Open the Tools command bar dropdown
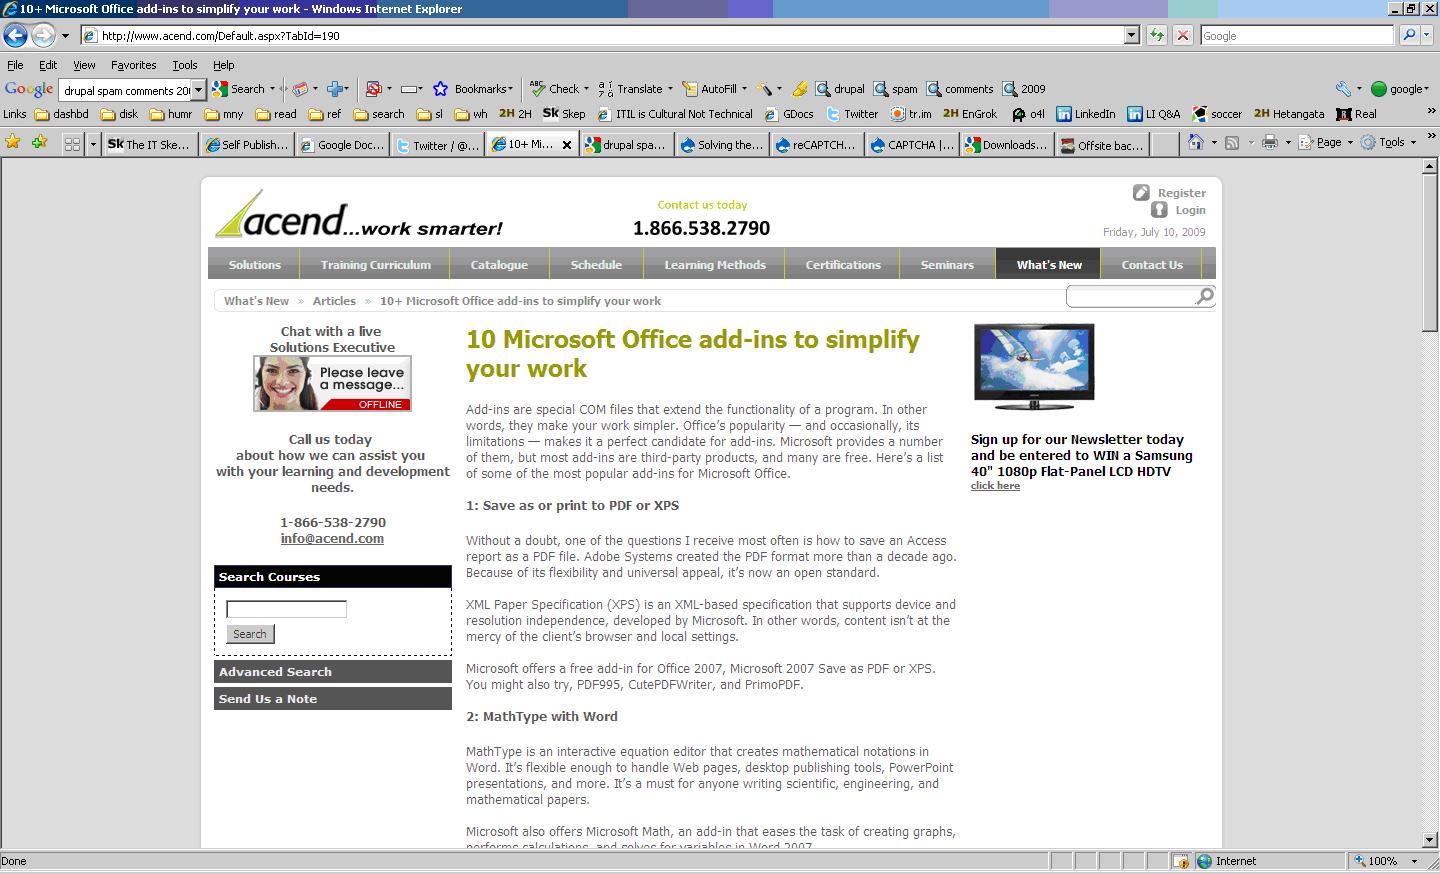The image size is (1440, 874). click(x=1386, y=143)
